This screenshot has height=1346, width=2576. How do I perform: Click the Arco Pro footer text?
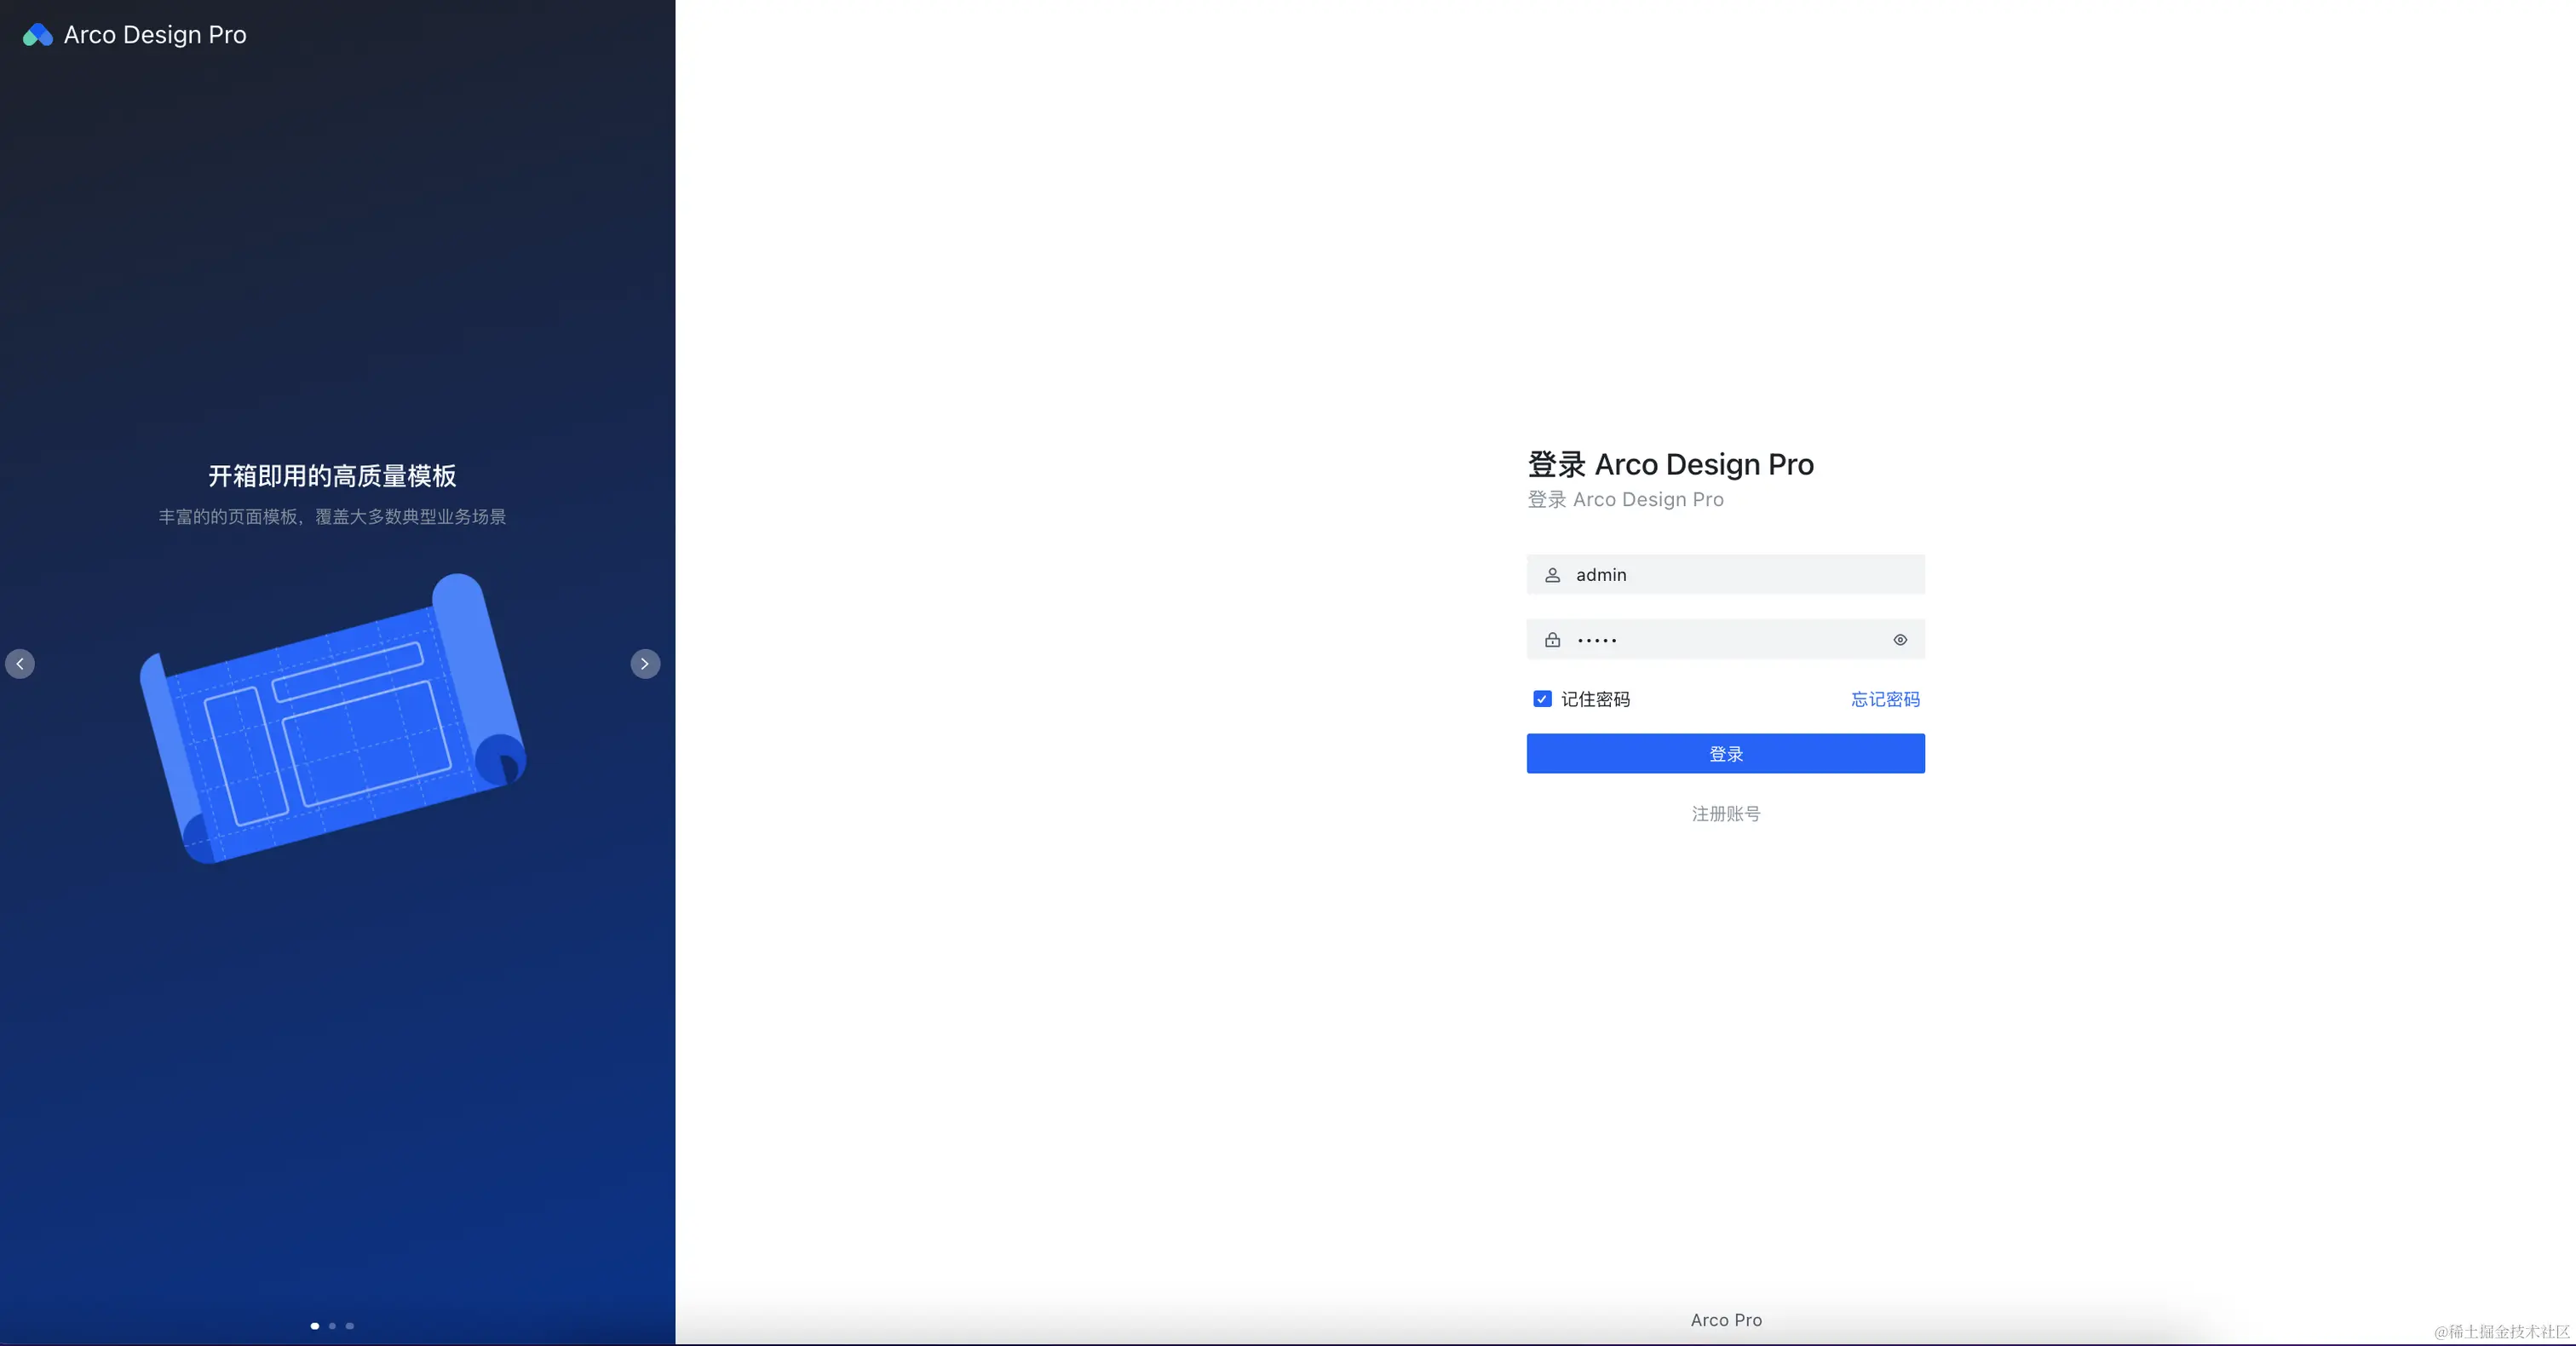point(1726,1320)
